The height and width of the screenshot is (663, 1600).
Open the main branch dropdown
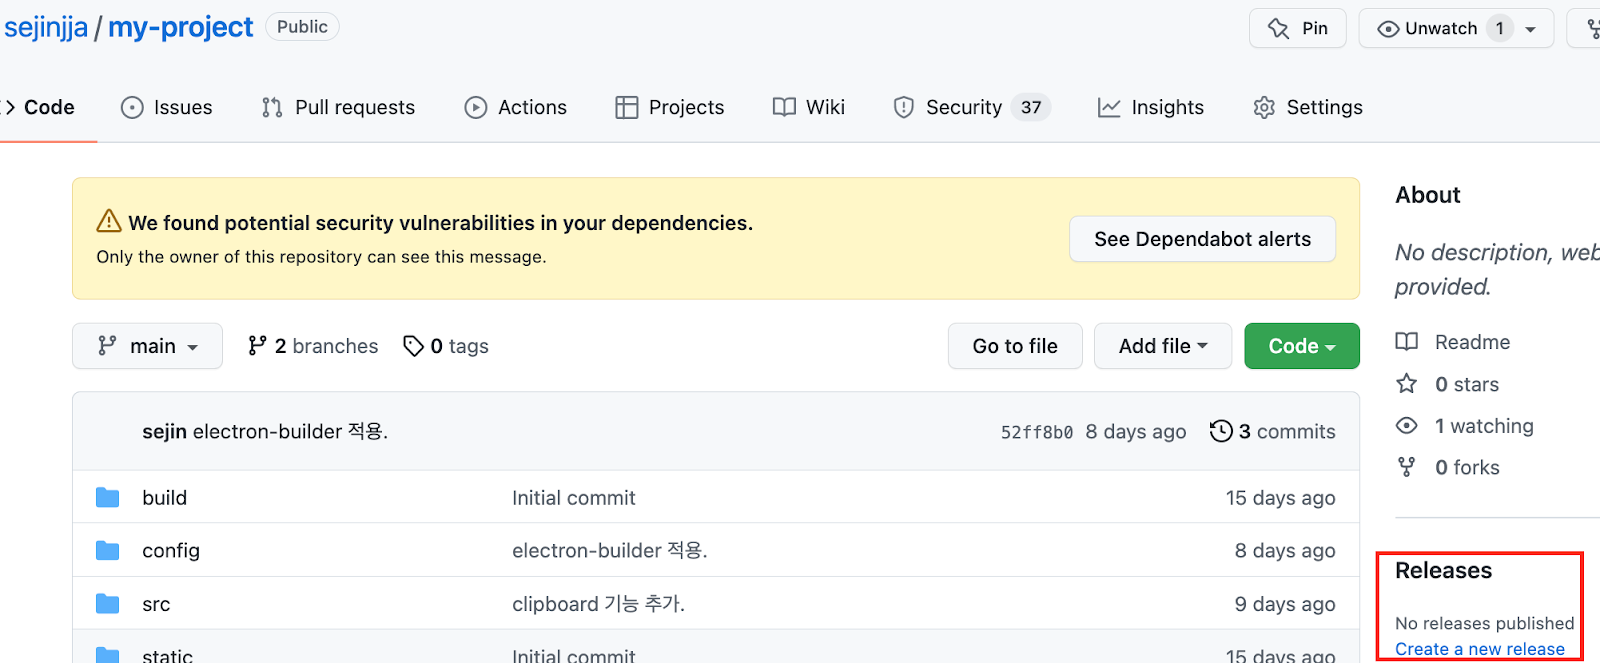[x=147, y=346]
